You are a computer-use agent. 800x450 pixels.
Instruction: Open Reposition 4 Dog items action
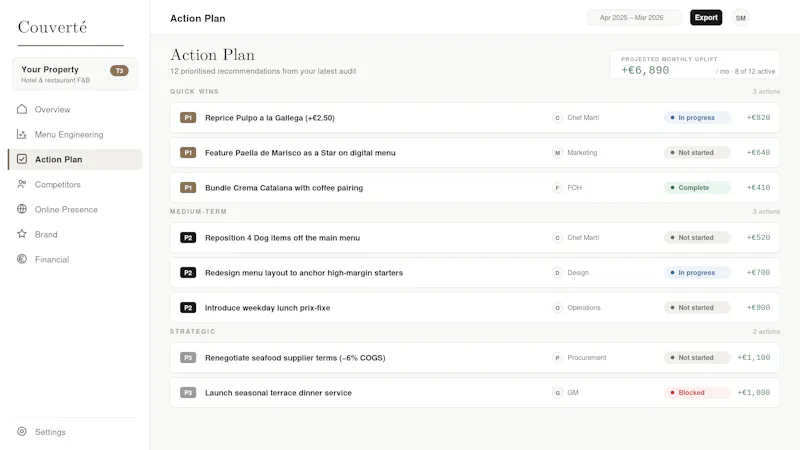474,238
